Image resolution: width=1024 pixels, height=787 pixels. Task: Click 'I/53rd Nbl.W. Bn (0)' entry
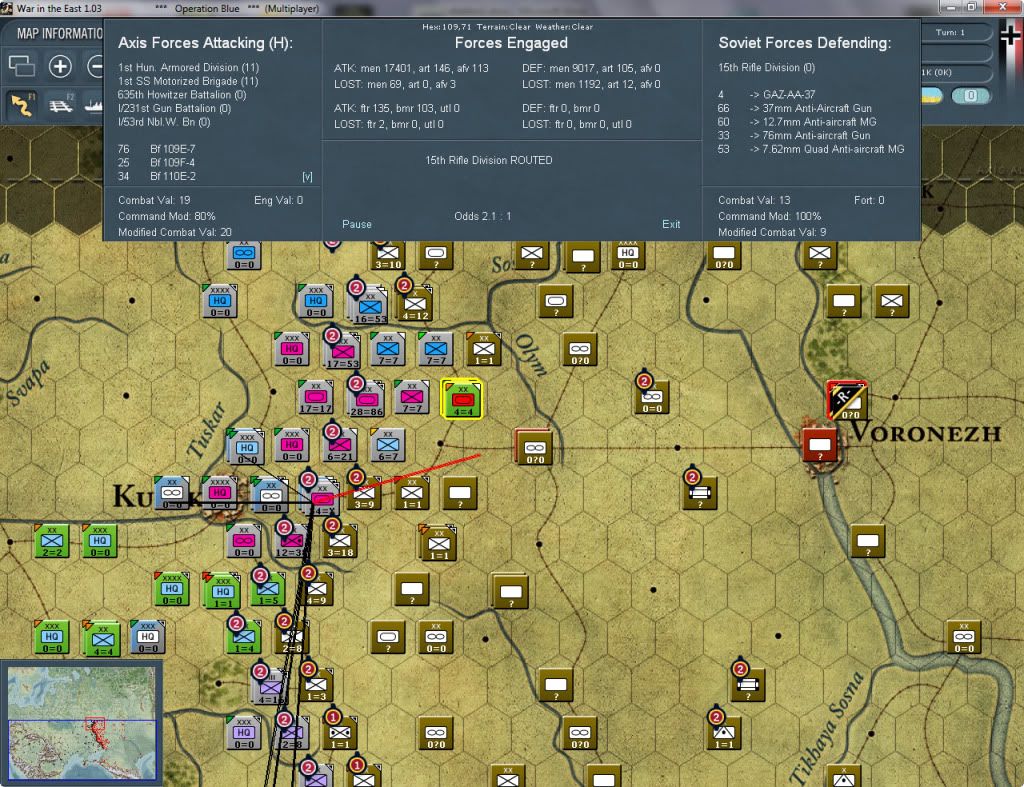tap(164, 122)
